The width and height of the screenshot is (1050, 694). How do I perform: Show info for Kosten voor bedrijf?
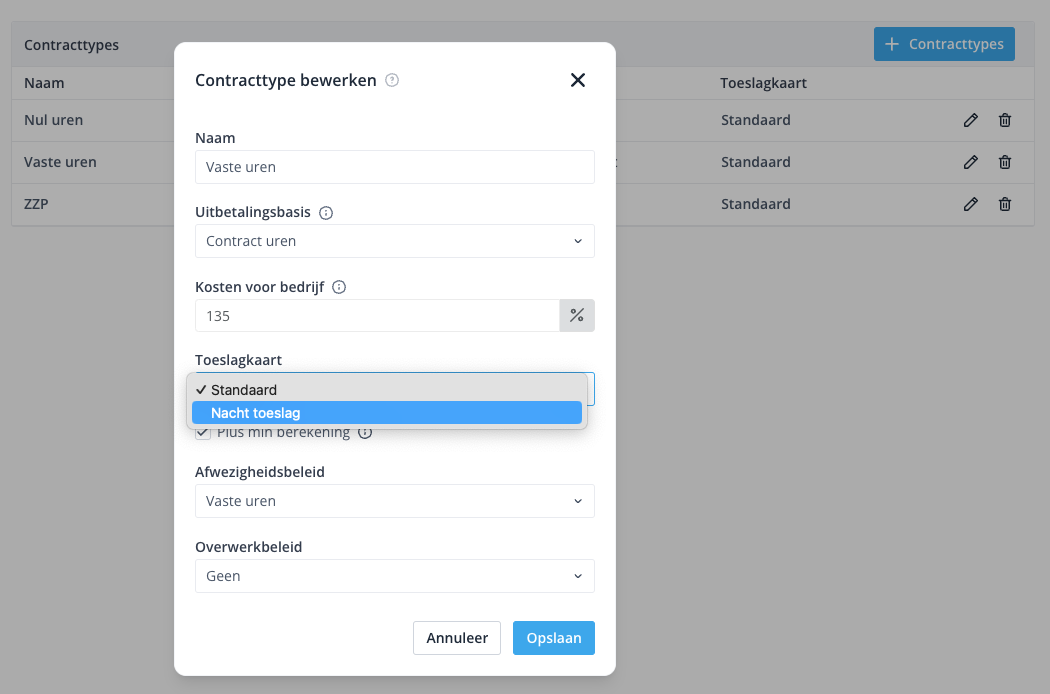click(339, 287)
